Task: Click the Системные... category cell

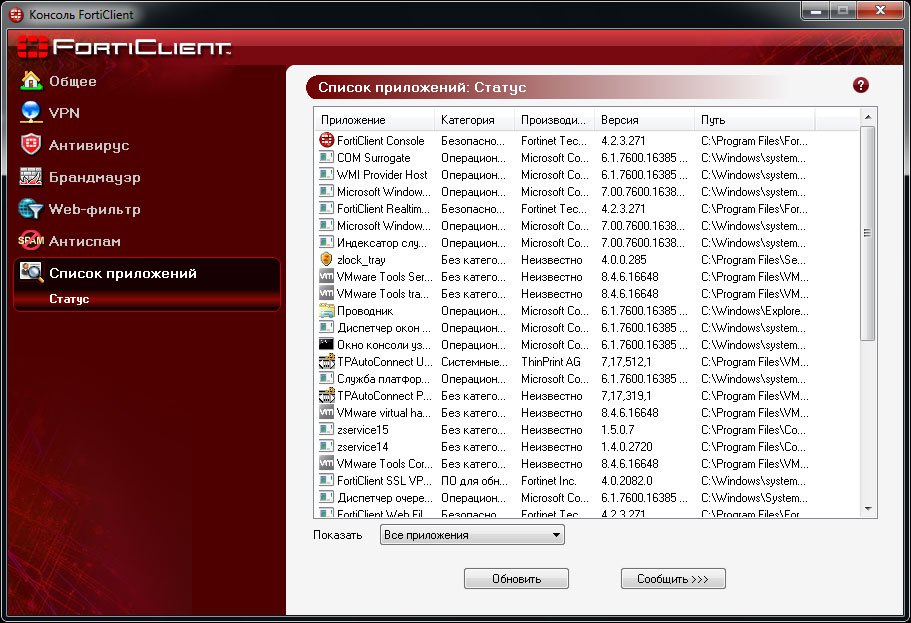Action: [x=474, y=361]
